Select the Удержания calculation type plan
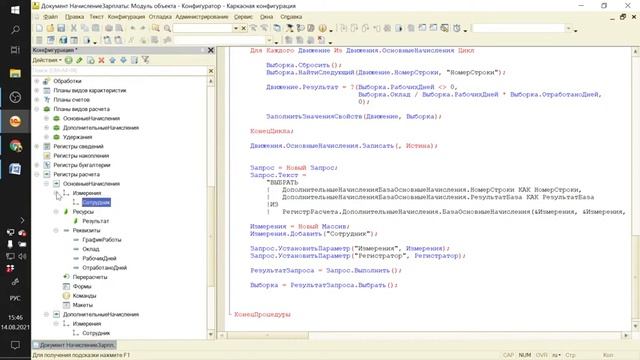 click(x=77, y=137)
